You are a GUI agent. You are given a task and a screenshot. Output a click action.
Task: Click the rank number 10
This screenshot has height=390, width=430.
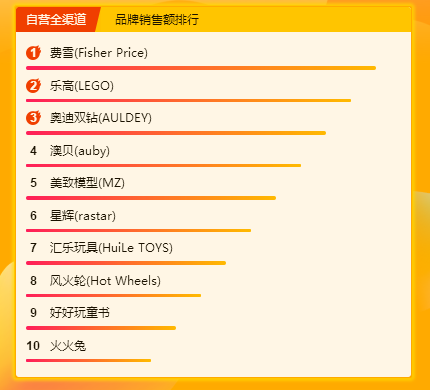(33, 346)
